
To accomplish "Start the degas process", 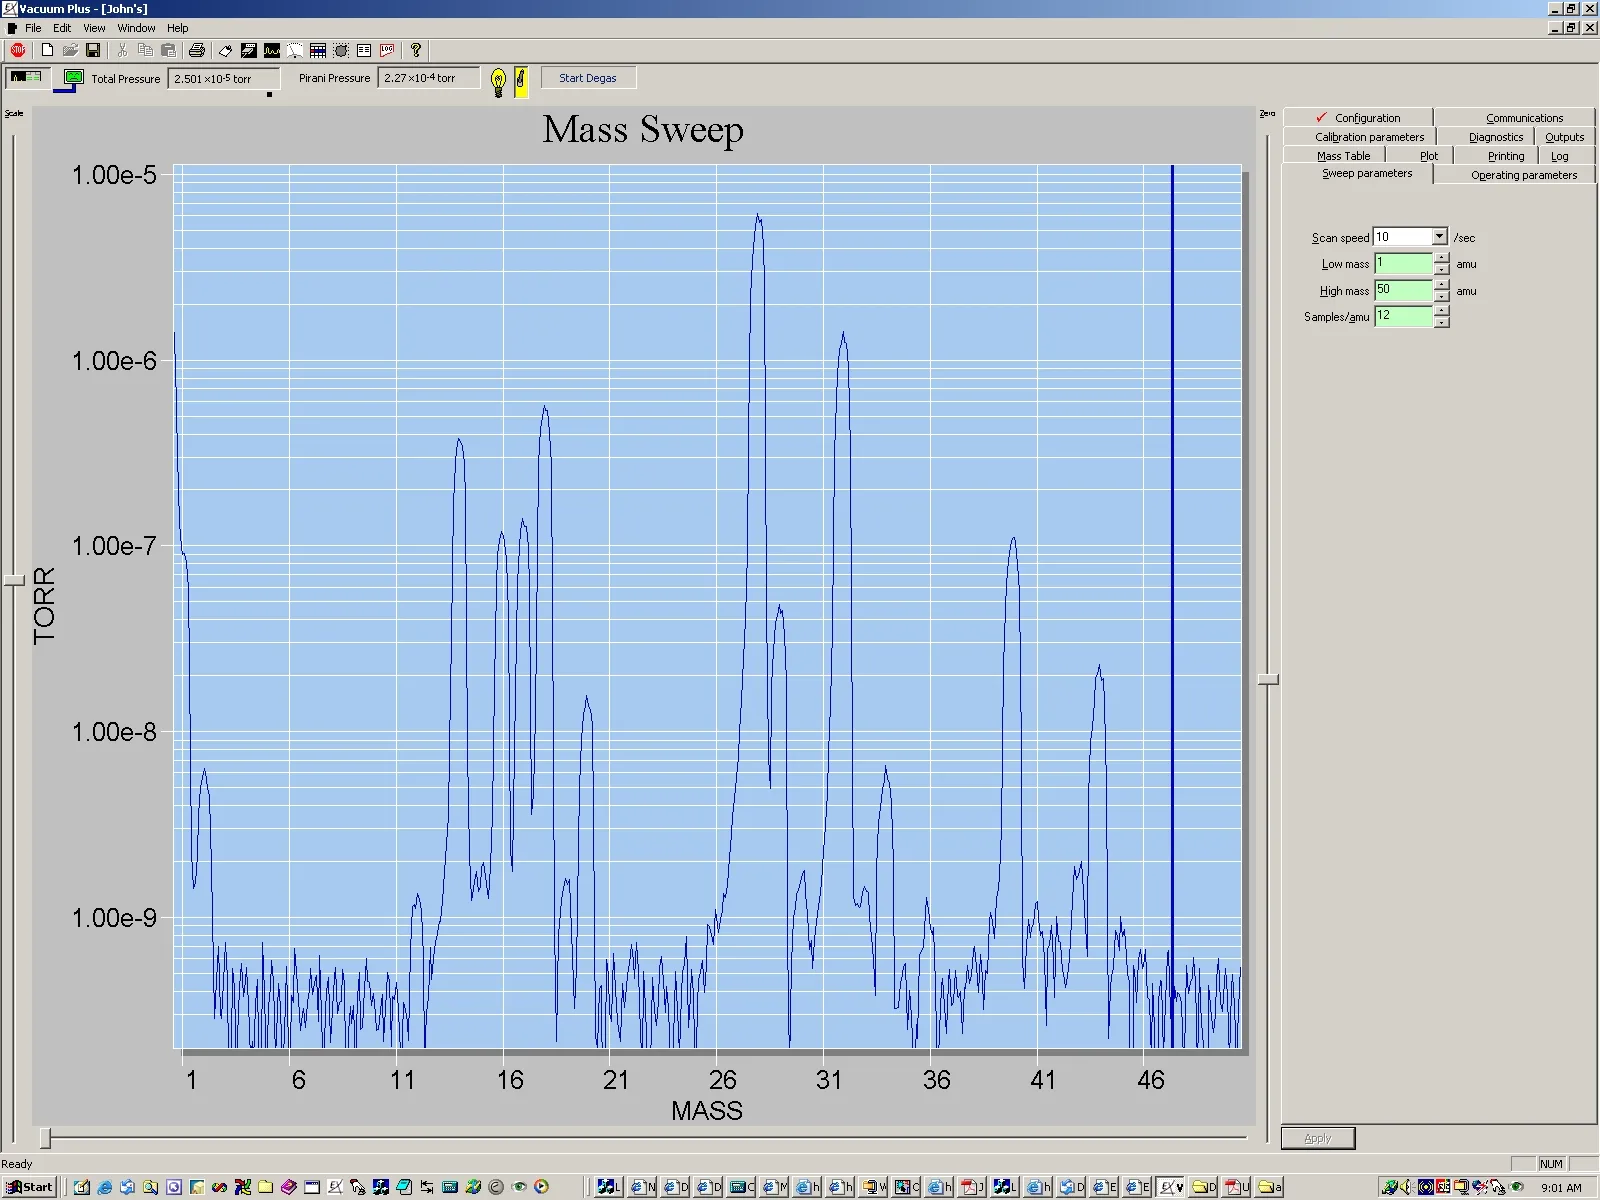I will 588,78.
